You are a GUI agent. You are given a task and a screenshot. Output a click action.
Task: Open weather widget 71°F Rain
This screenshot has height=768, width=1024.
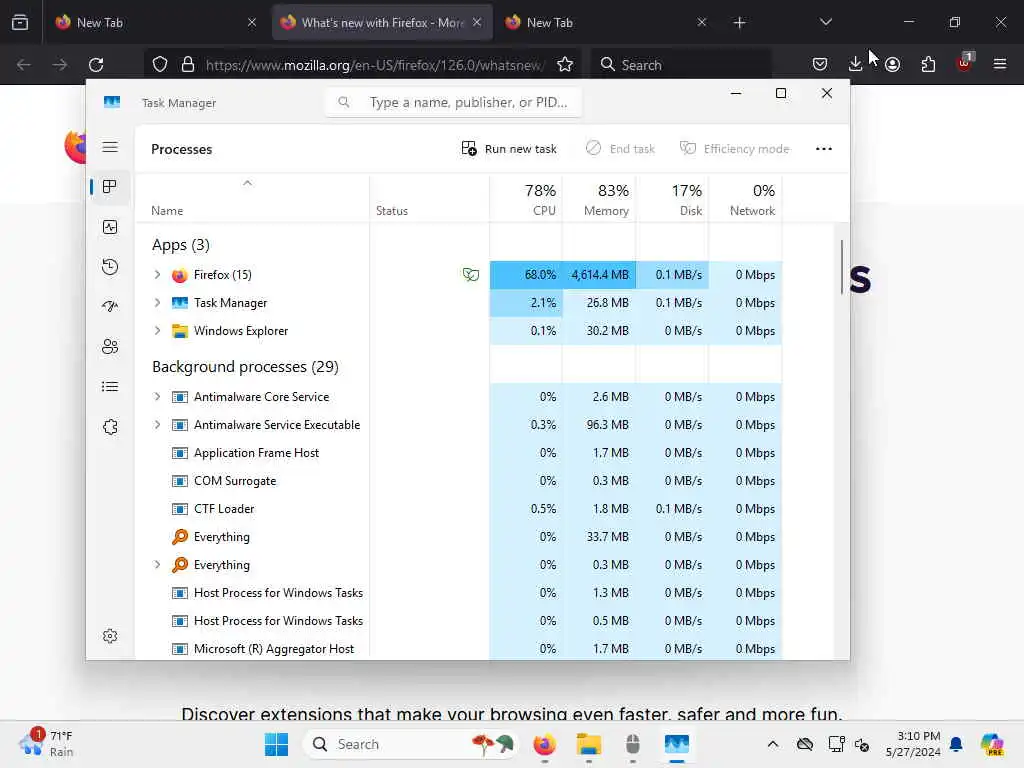47,744
